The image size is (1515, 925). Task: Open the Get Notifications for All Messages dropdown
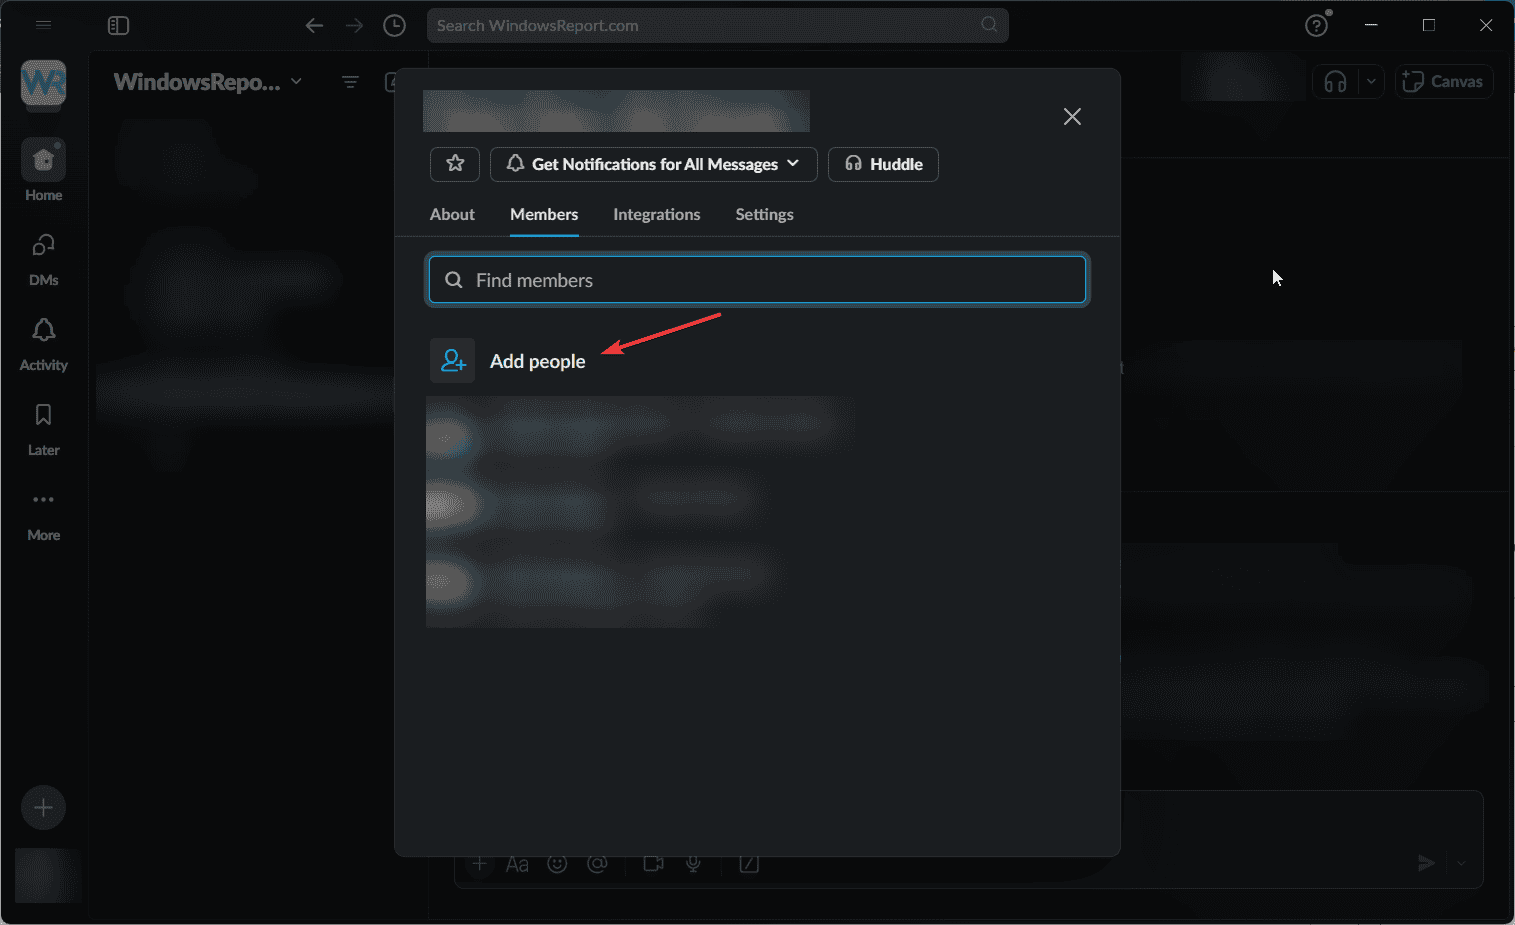point(653,164)
